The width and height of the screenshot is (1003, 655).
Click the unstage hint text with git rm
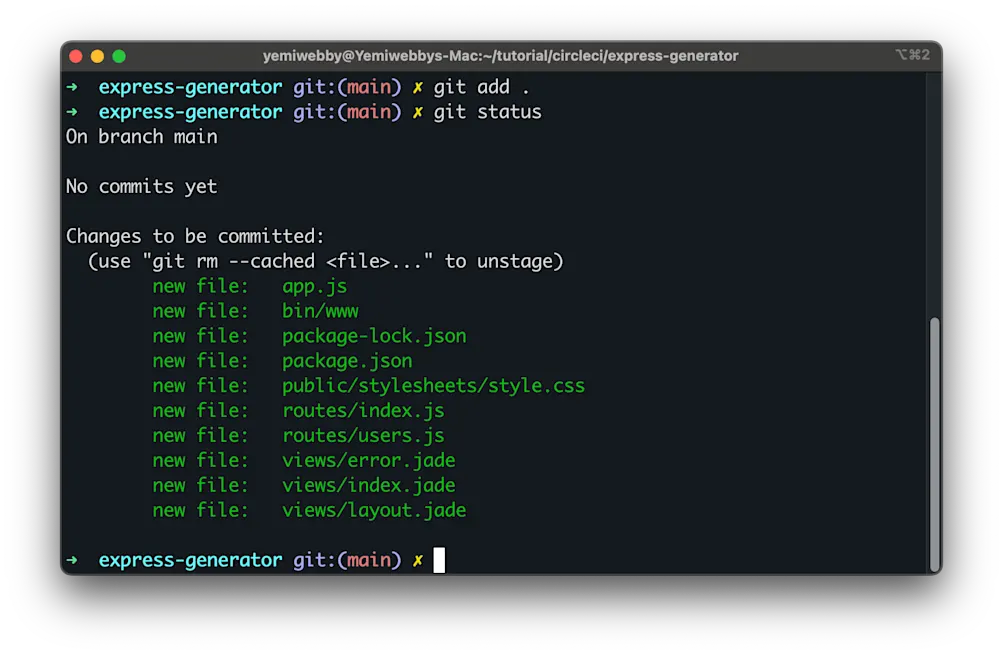coord(325,261)
